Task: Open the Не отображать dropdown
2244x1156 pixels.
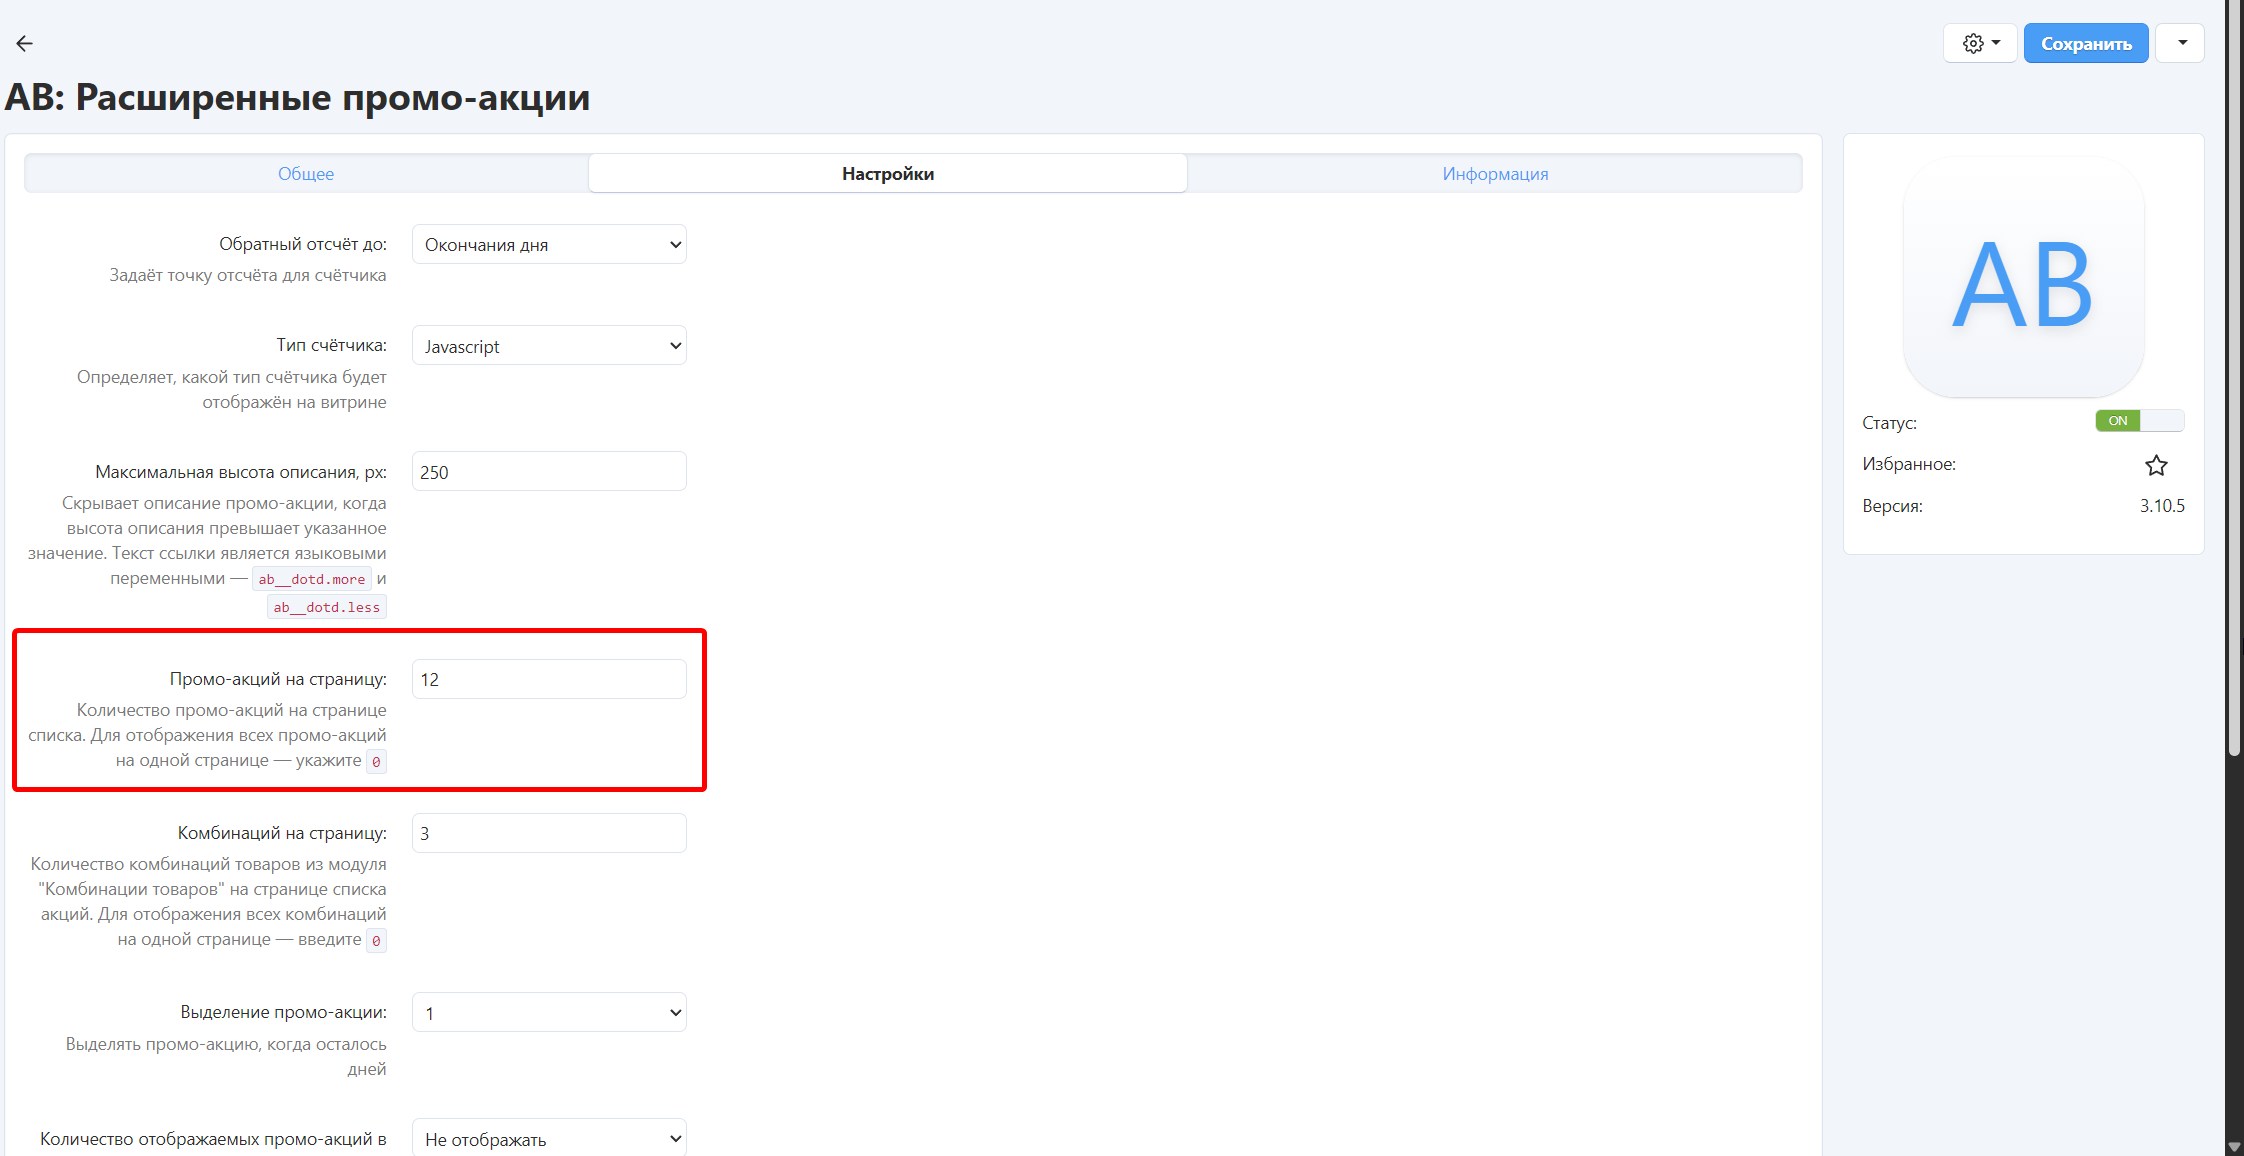Action: click(549, 1139)
